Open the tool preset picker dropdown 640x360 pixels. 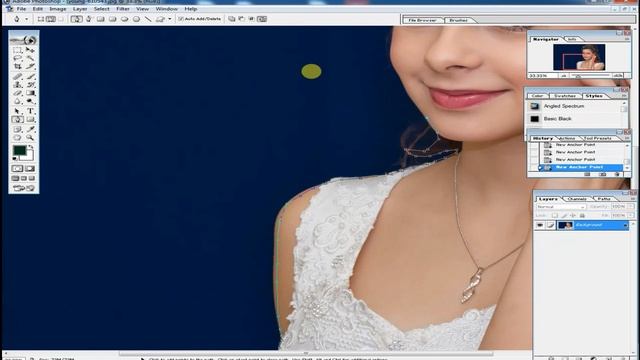[27, 19]
